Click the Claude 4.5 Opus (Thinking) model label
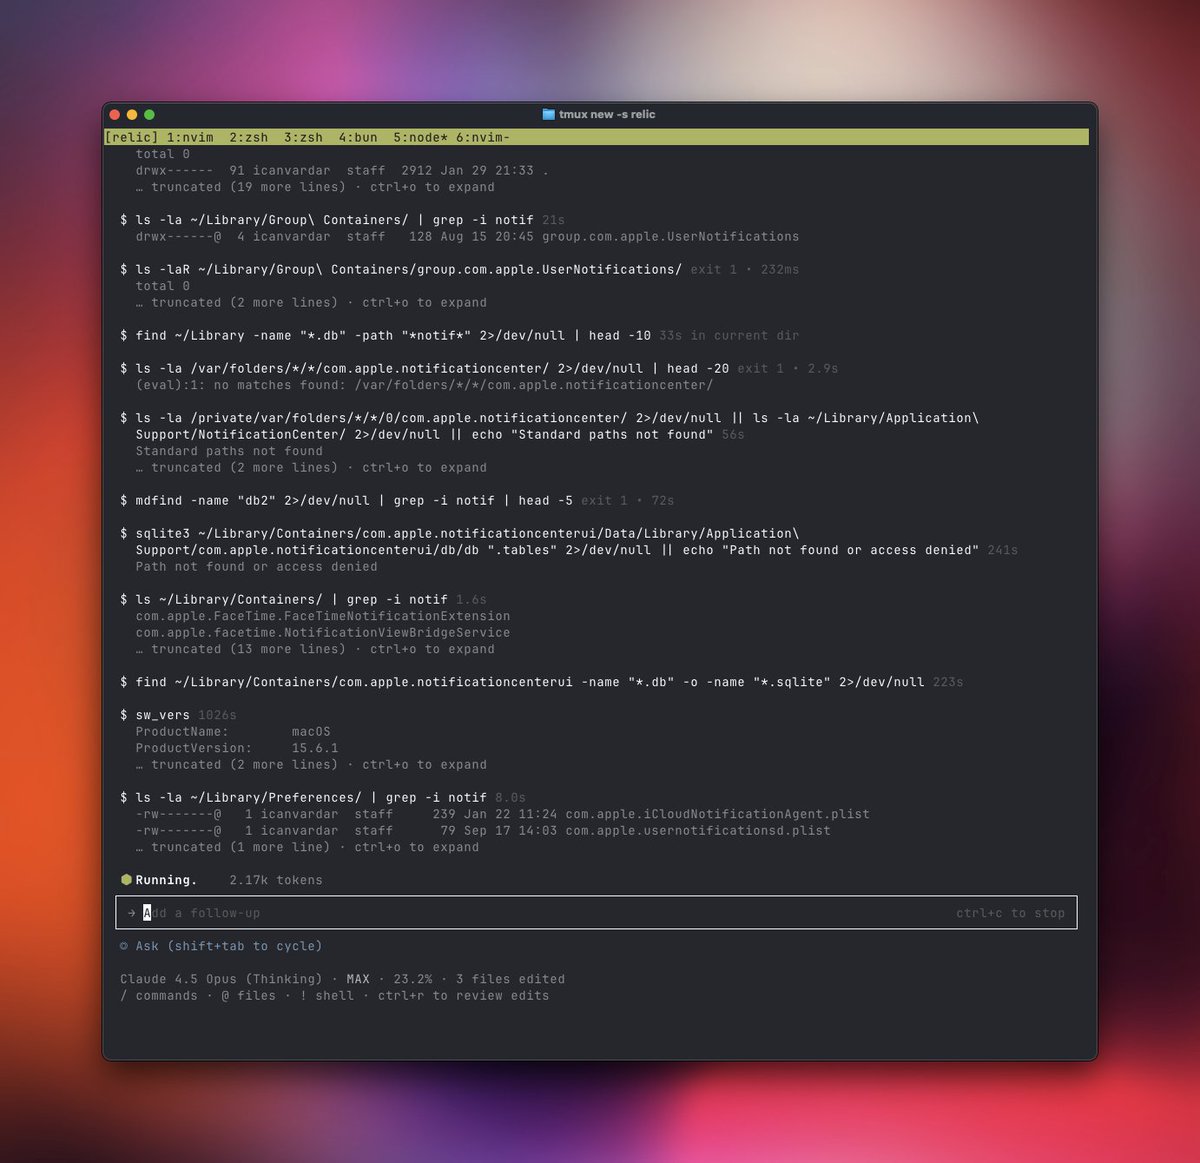Image resolution: width=1200 pixels, height=1163 pixels. coord(221,979)
